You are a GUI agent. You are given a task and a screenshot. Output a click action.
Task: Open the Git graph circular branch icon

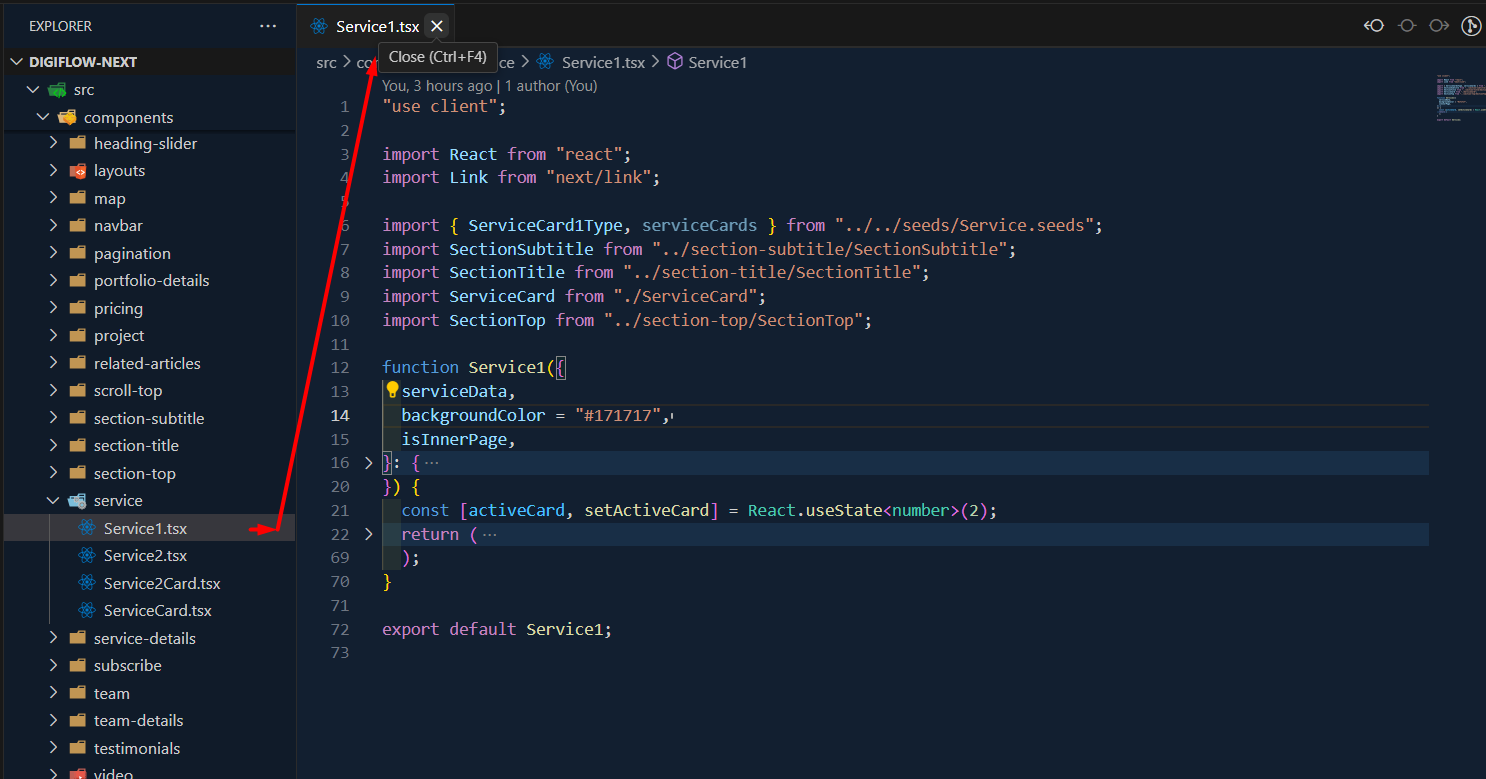(x=1471, y=26)
